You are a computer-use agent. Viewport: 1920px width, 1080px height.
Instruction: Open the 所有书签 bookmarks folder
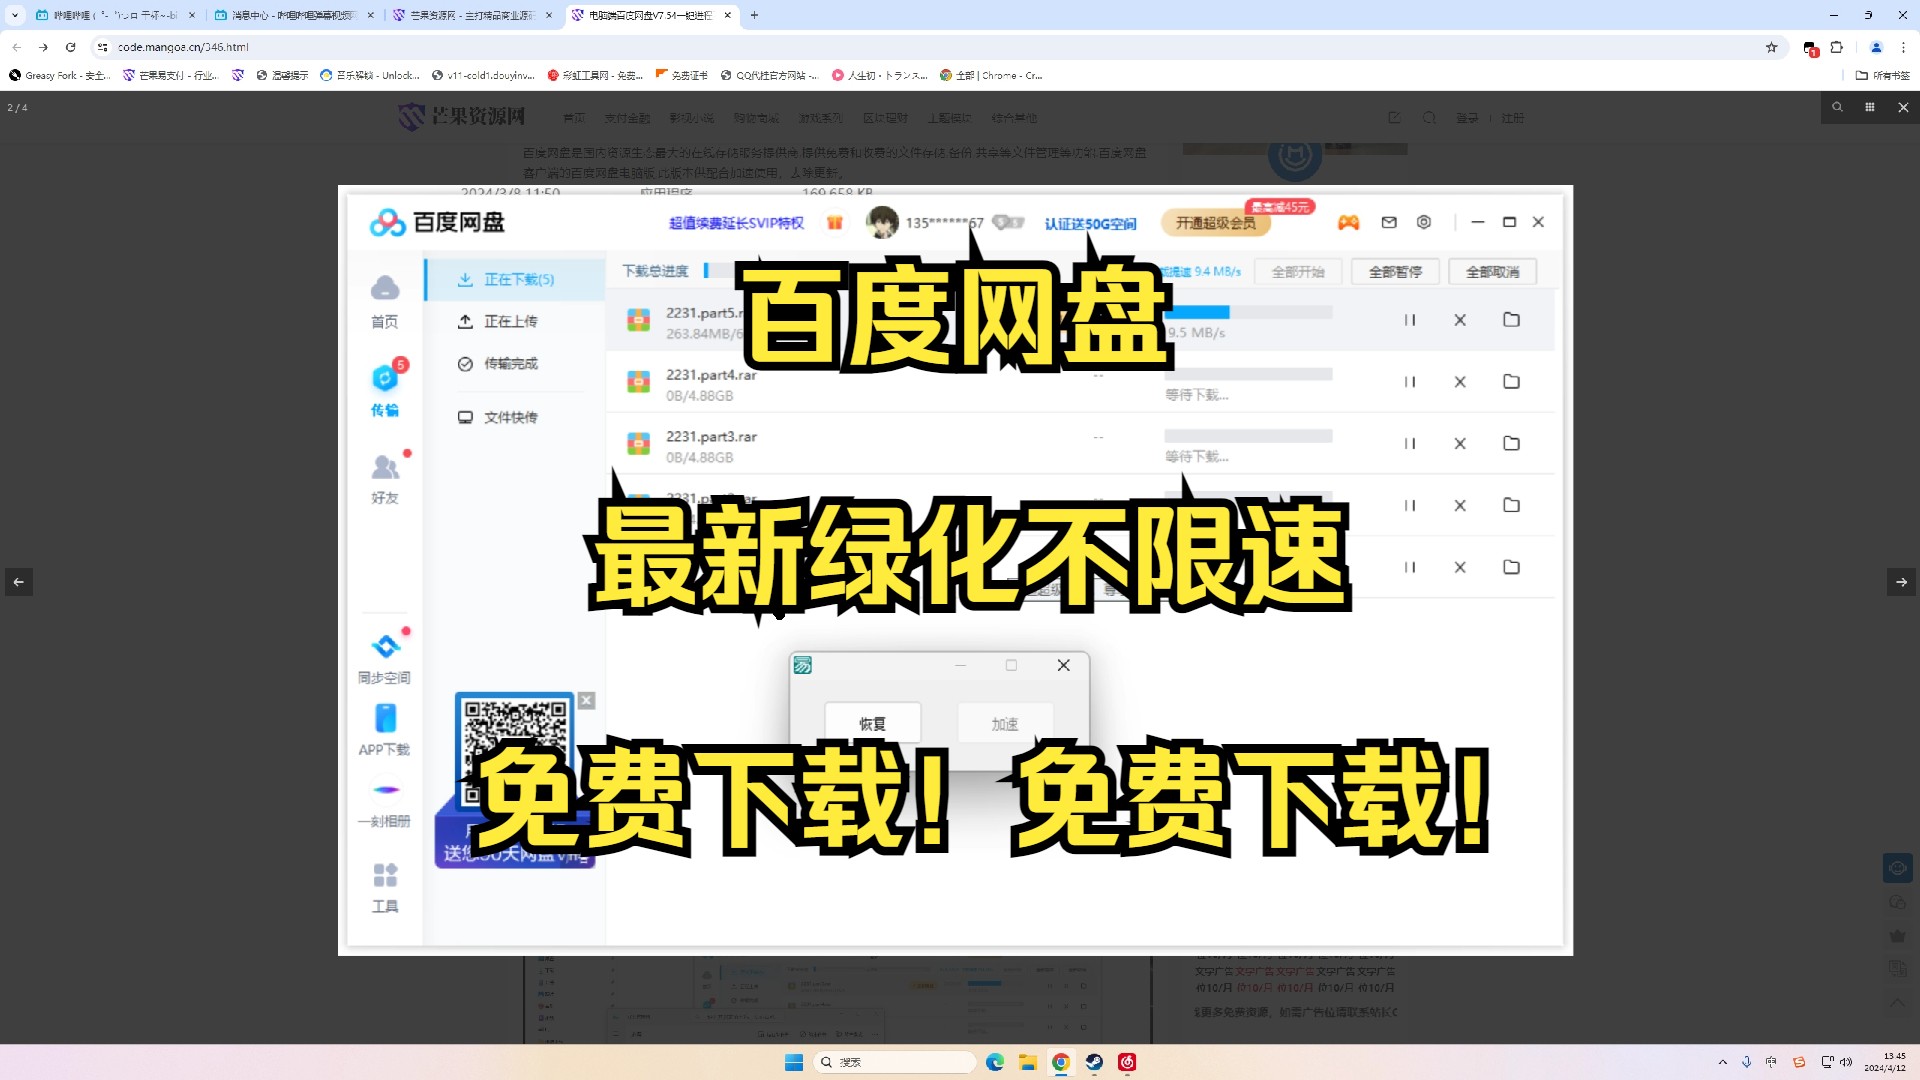pos(1883,75)
